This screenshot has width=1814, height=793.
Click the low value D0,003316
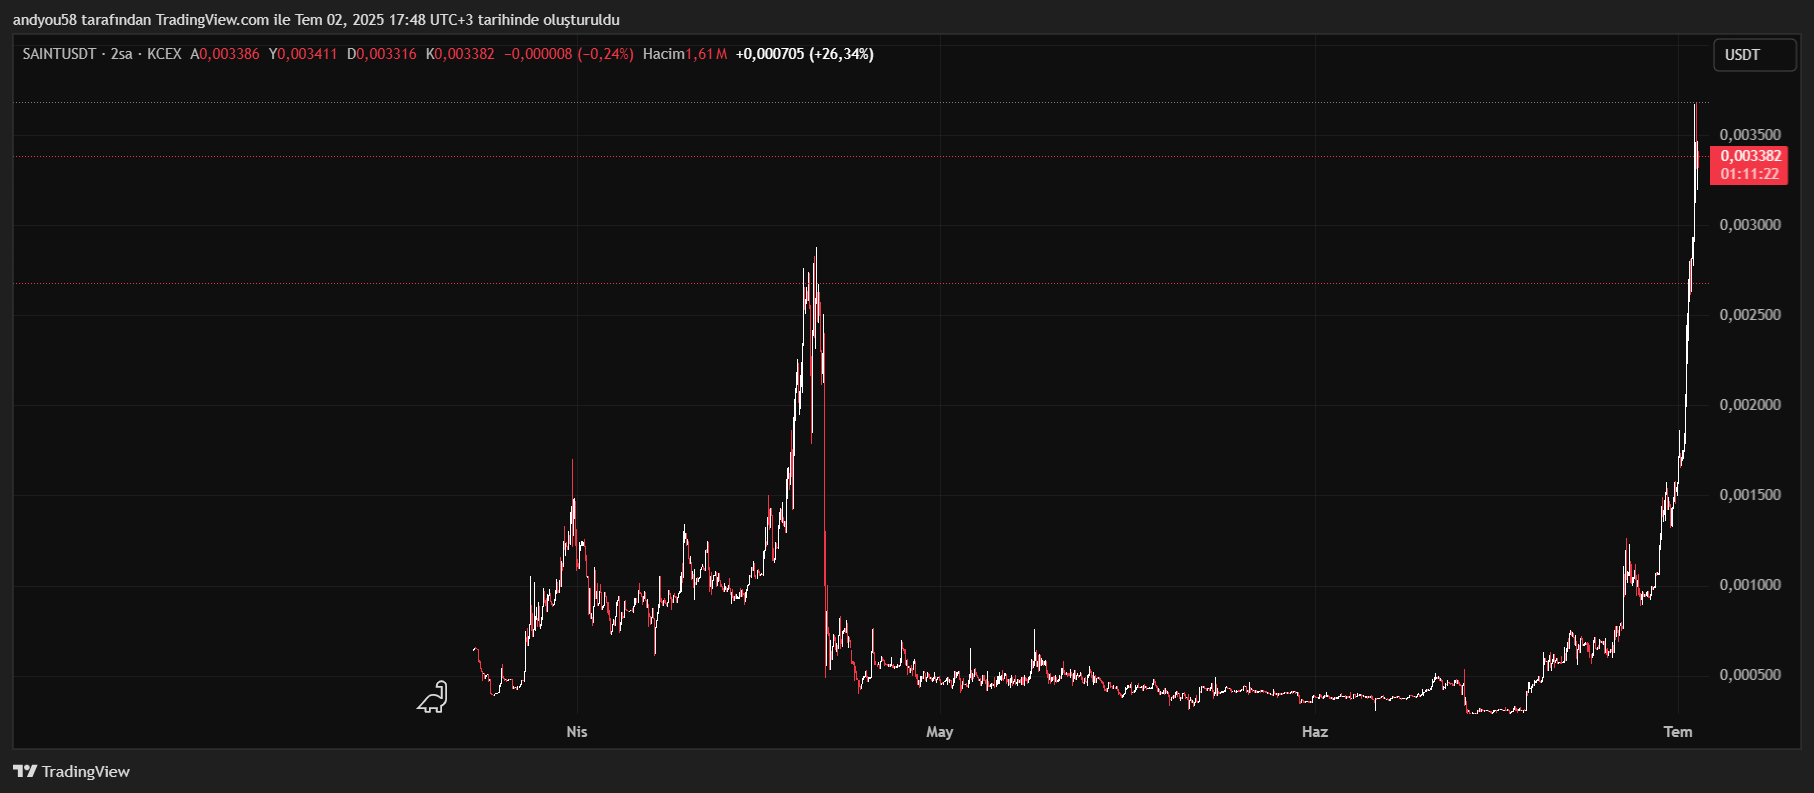coord(382,54)
